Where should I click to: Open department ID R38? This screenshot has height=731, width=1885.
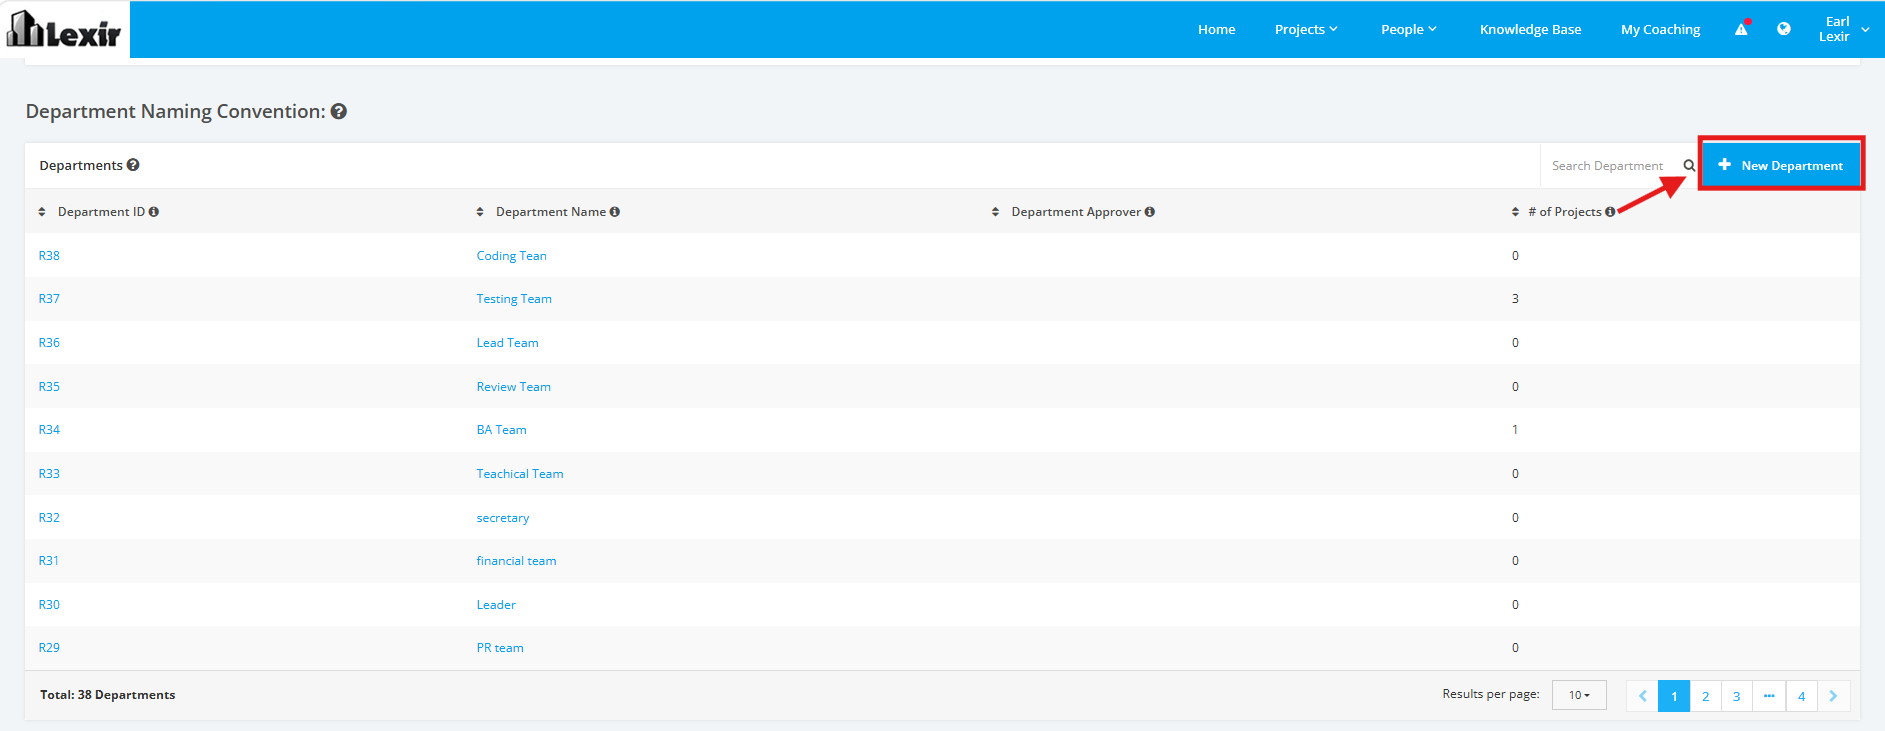49,255
